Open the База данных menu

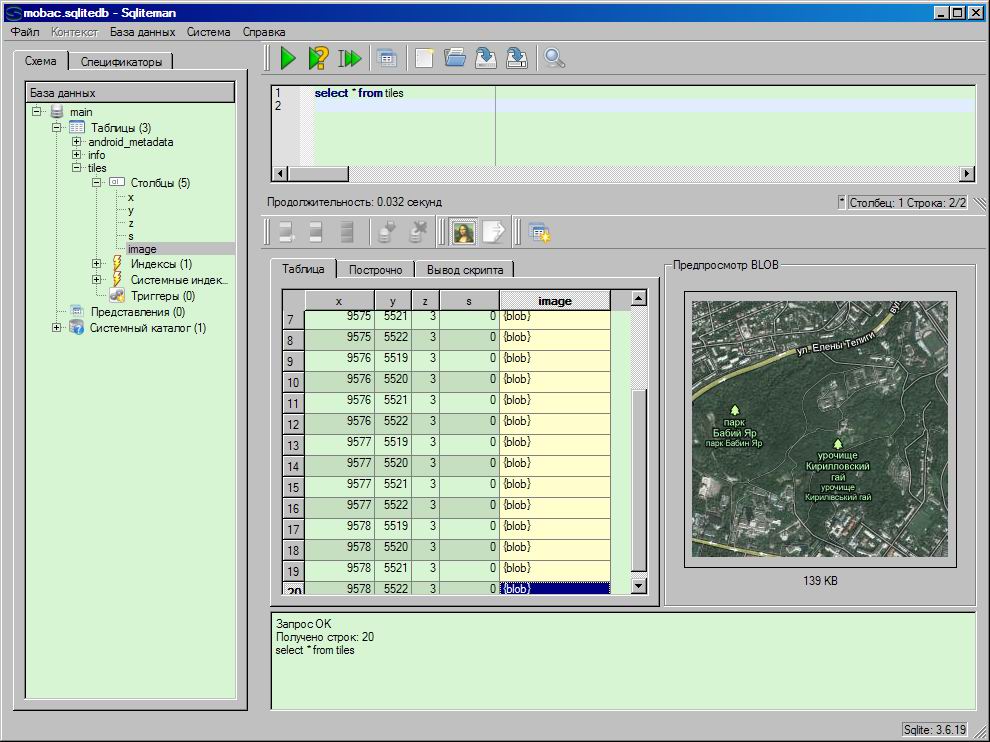142,32
